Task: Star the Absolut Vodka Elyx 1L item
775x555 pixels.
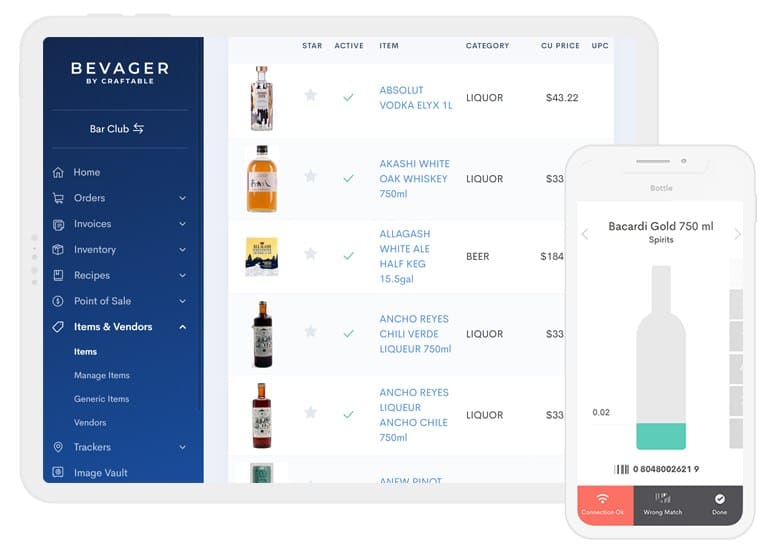Action: pos(310,95)
